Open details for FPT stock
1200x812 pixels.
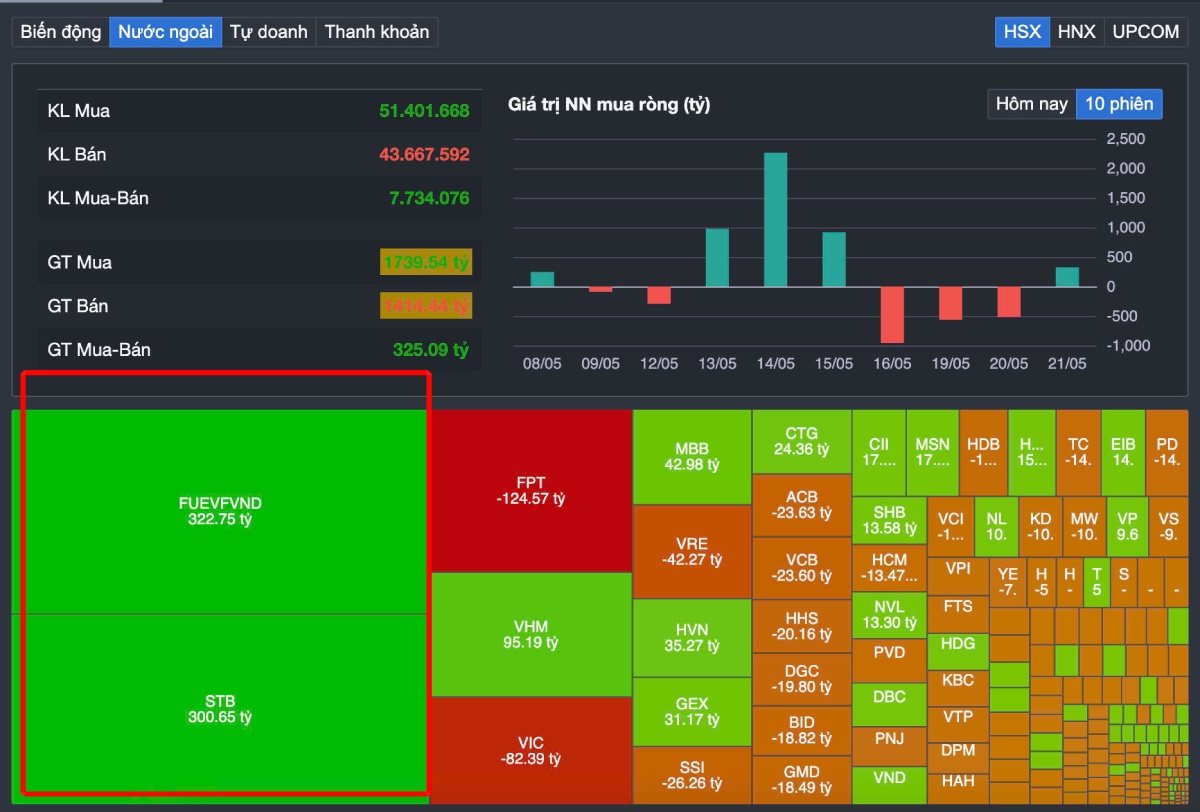[x=531, y=490]
